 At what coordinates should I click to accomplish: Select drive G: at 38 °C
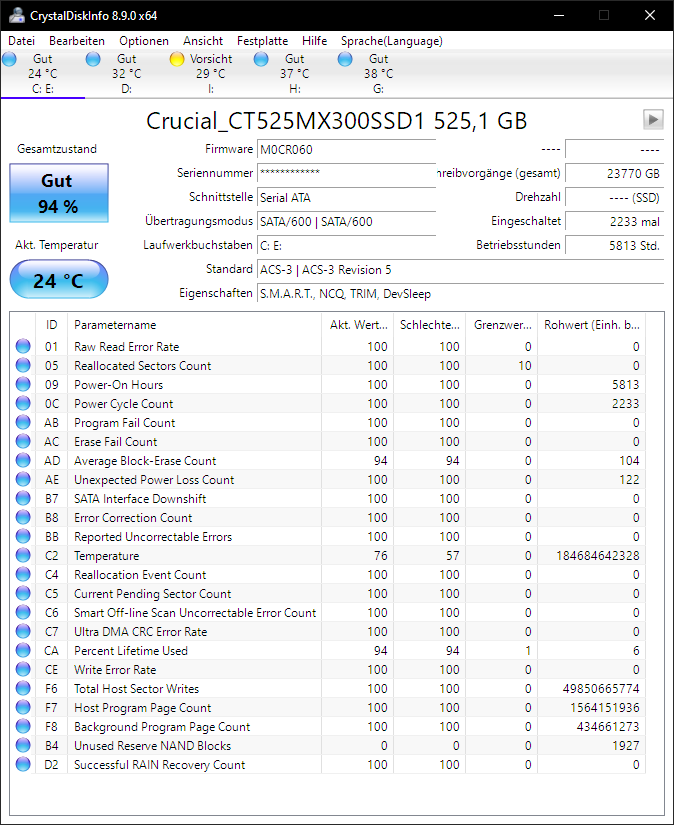point(378,74)
